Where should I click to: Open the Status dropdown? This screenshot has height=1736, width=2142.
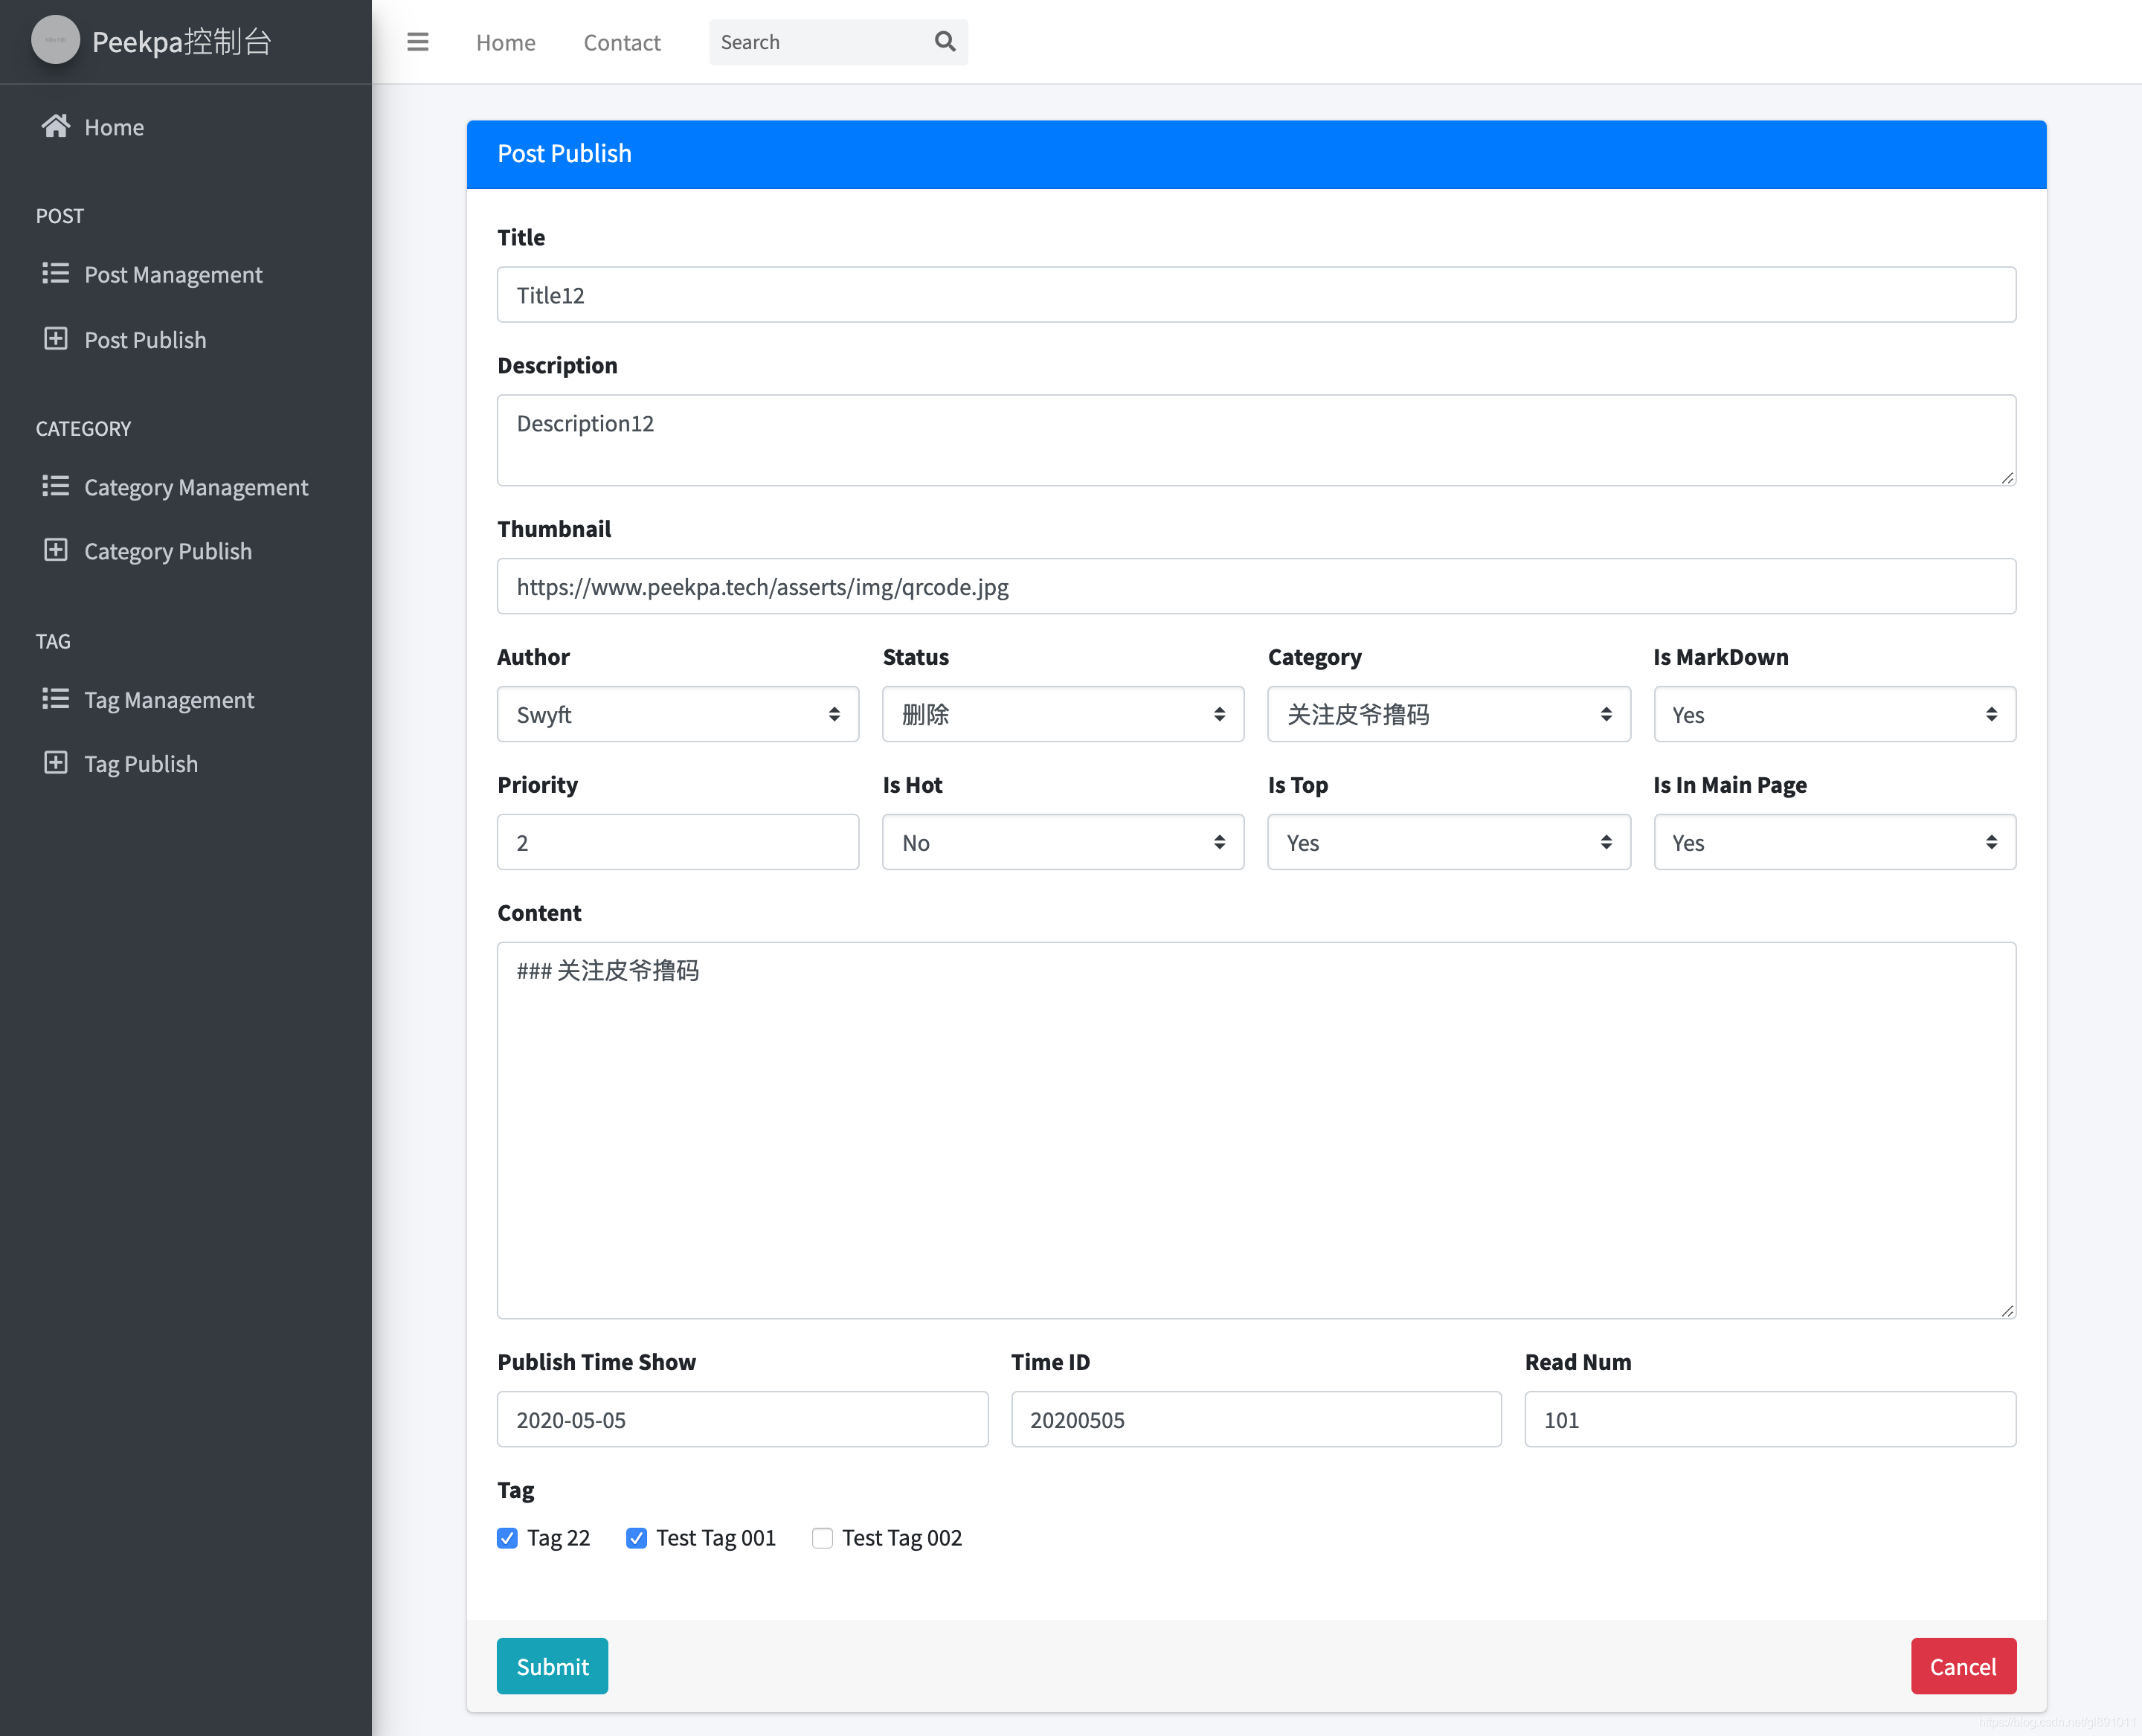click(1062, 714)
